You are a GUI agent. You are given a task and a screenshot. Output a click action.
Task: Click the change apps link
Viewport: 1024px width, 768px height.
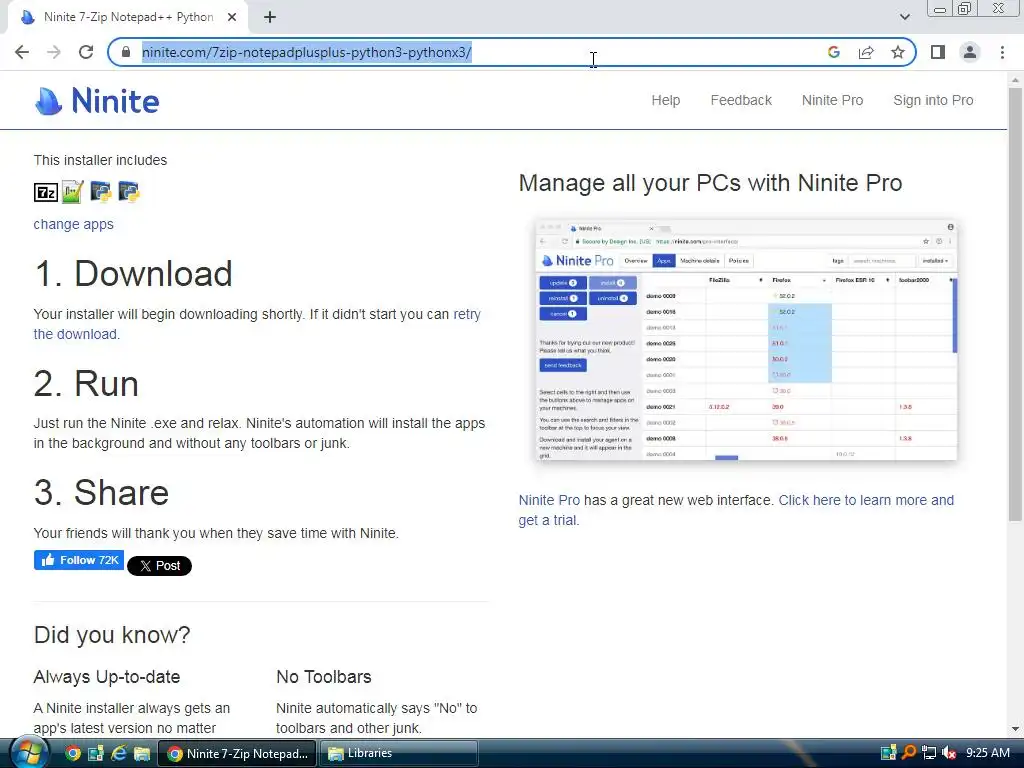(73, 224)
